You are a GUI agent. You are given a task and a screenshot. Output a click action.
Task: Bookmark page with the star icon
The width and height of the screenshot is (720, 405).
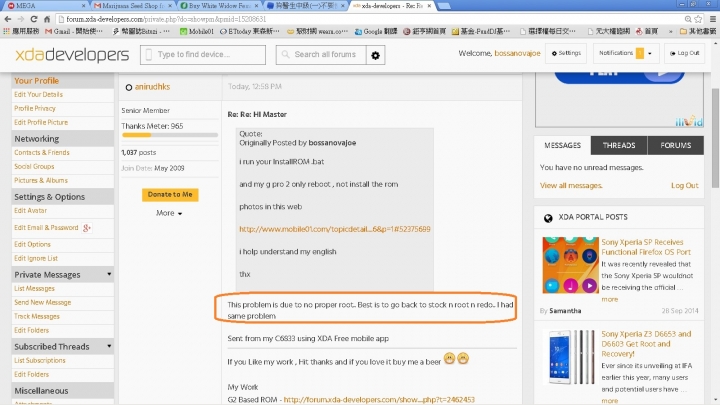pos(698,19)
